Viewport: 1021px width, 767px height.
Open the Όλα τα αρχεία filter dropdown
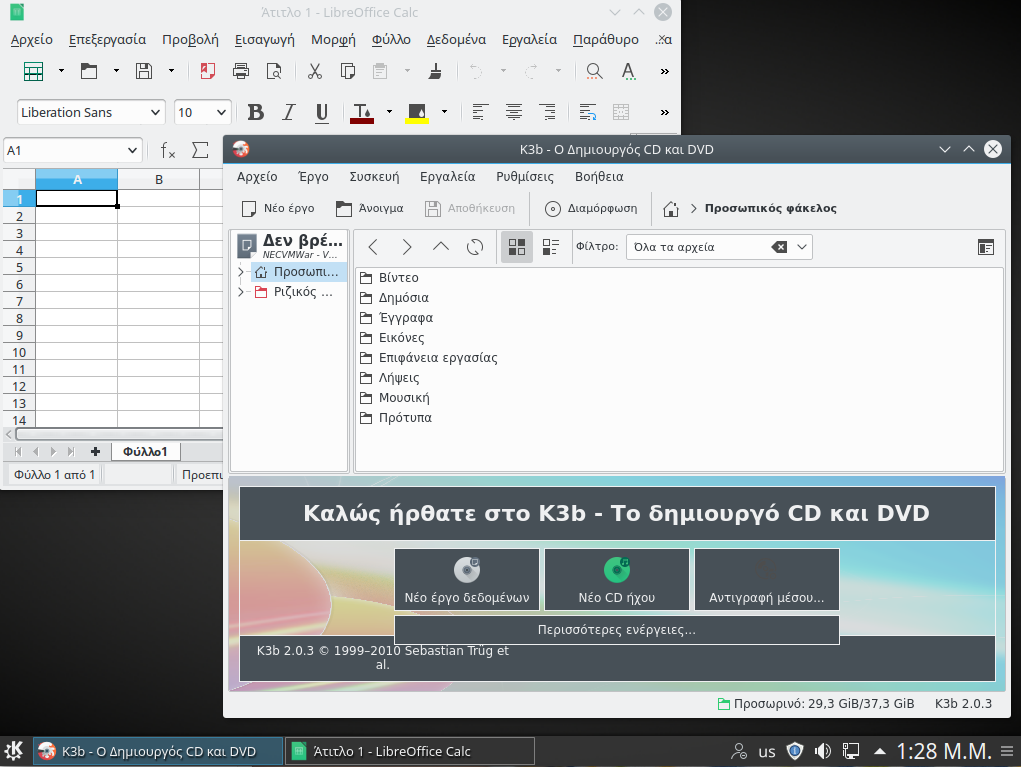[x=802, y=247]
